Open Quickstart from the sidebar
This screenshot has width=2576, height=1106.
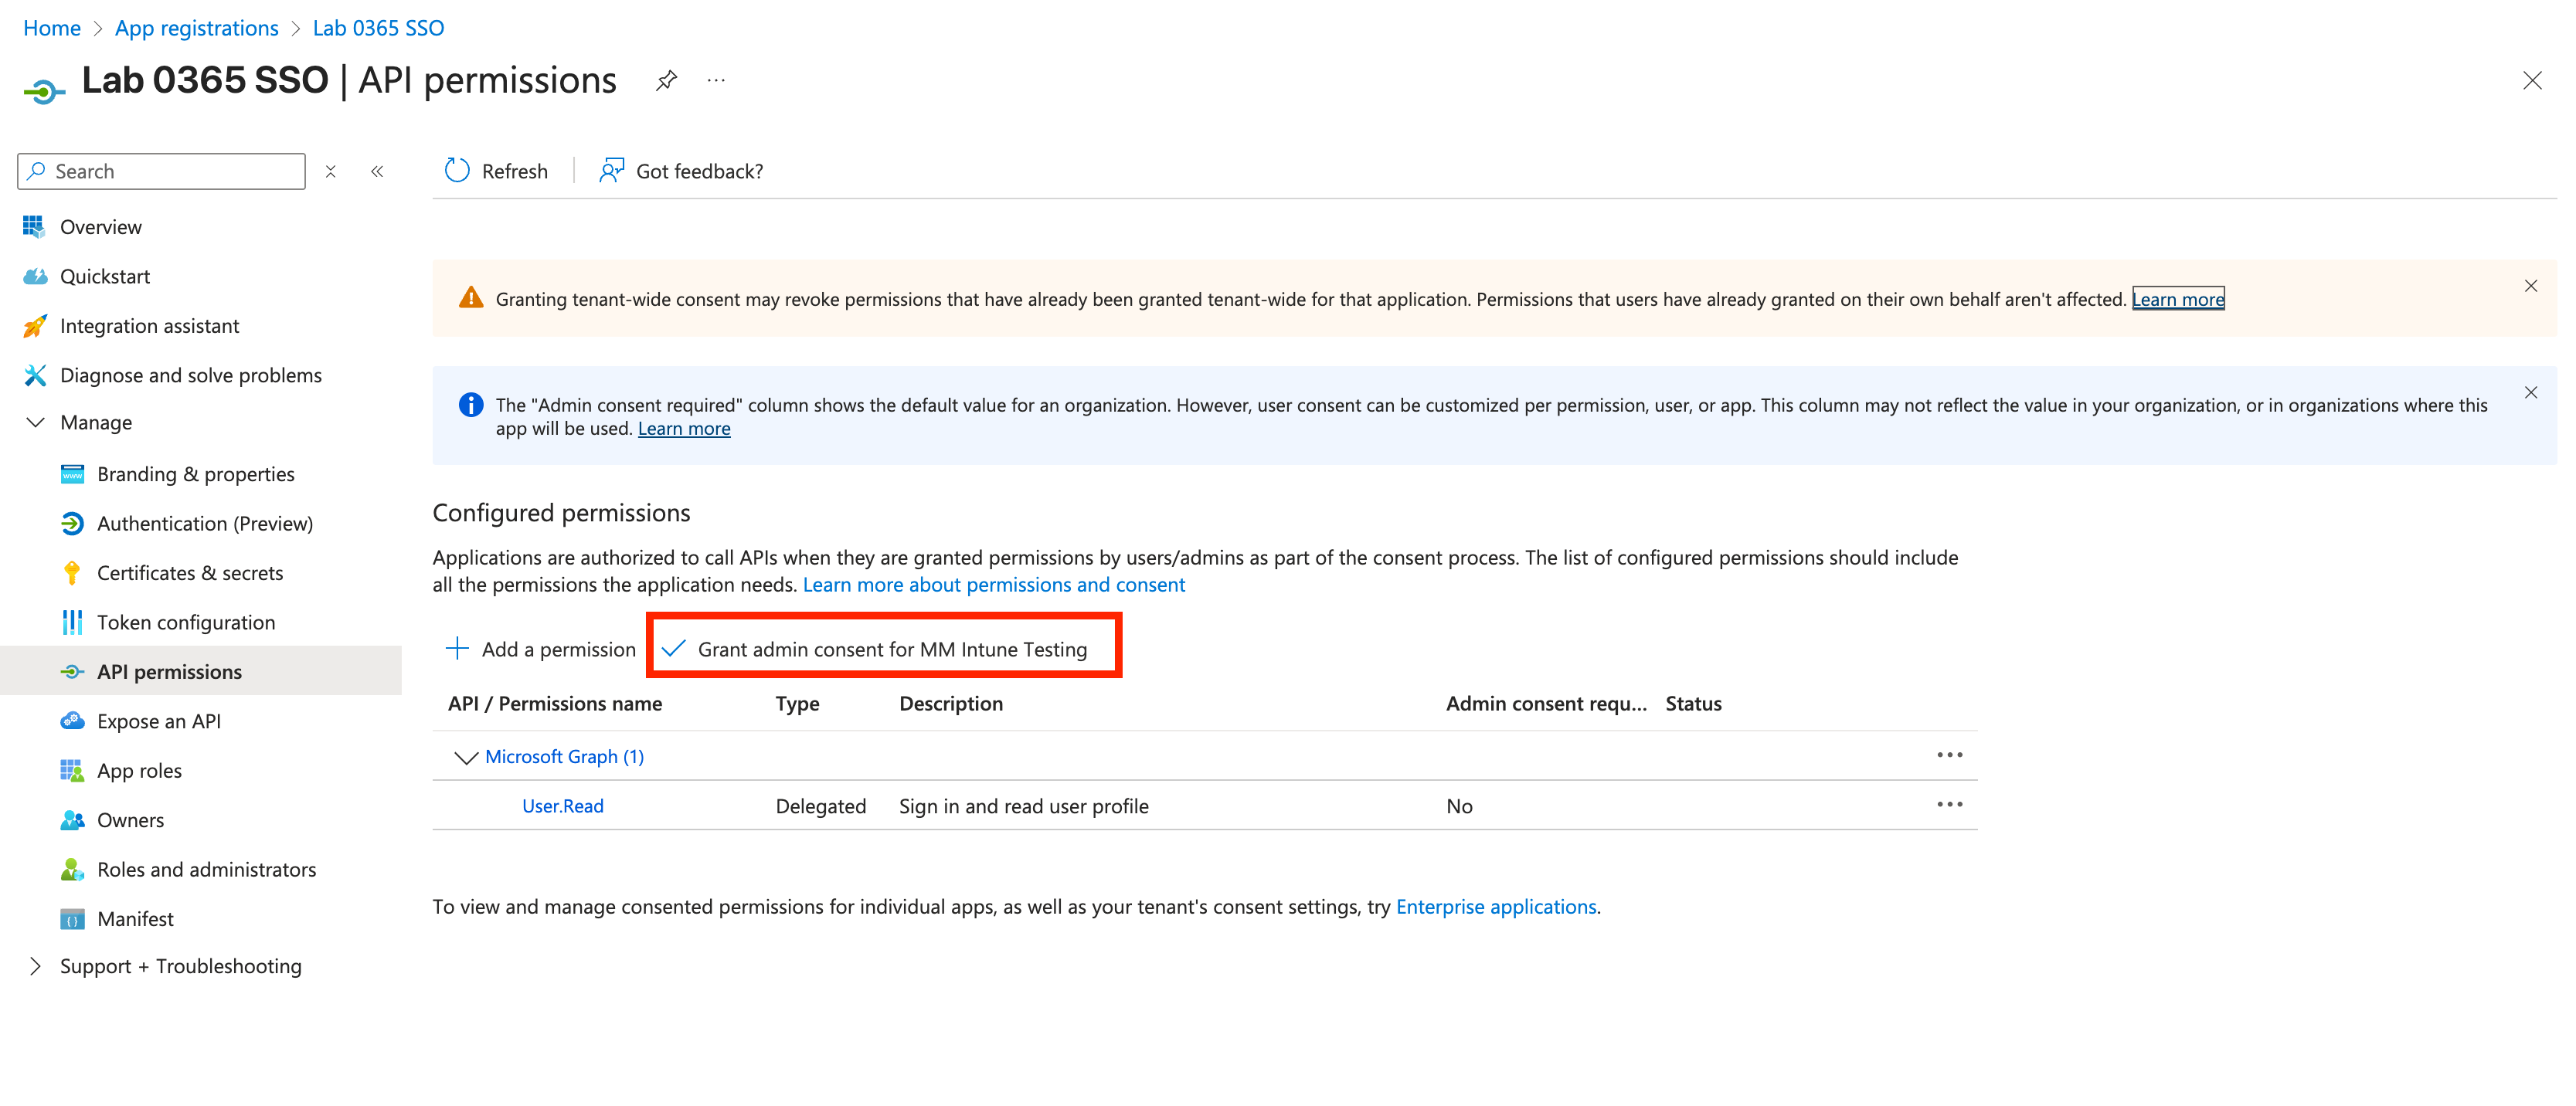tap(106, 276)
